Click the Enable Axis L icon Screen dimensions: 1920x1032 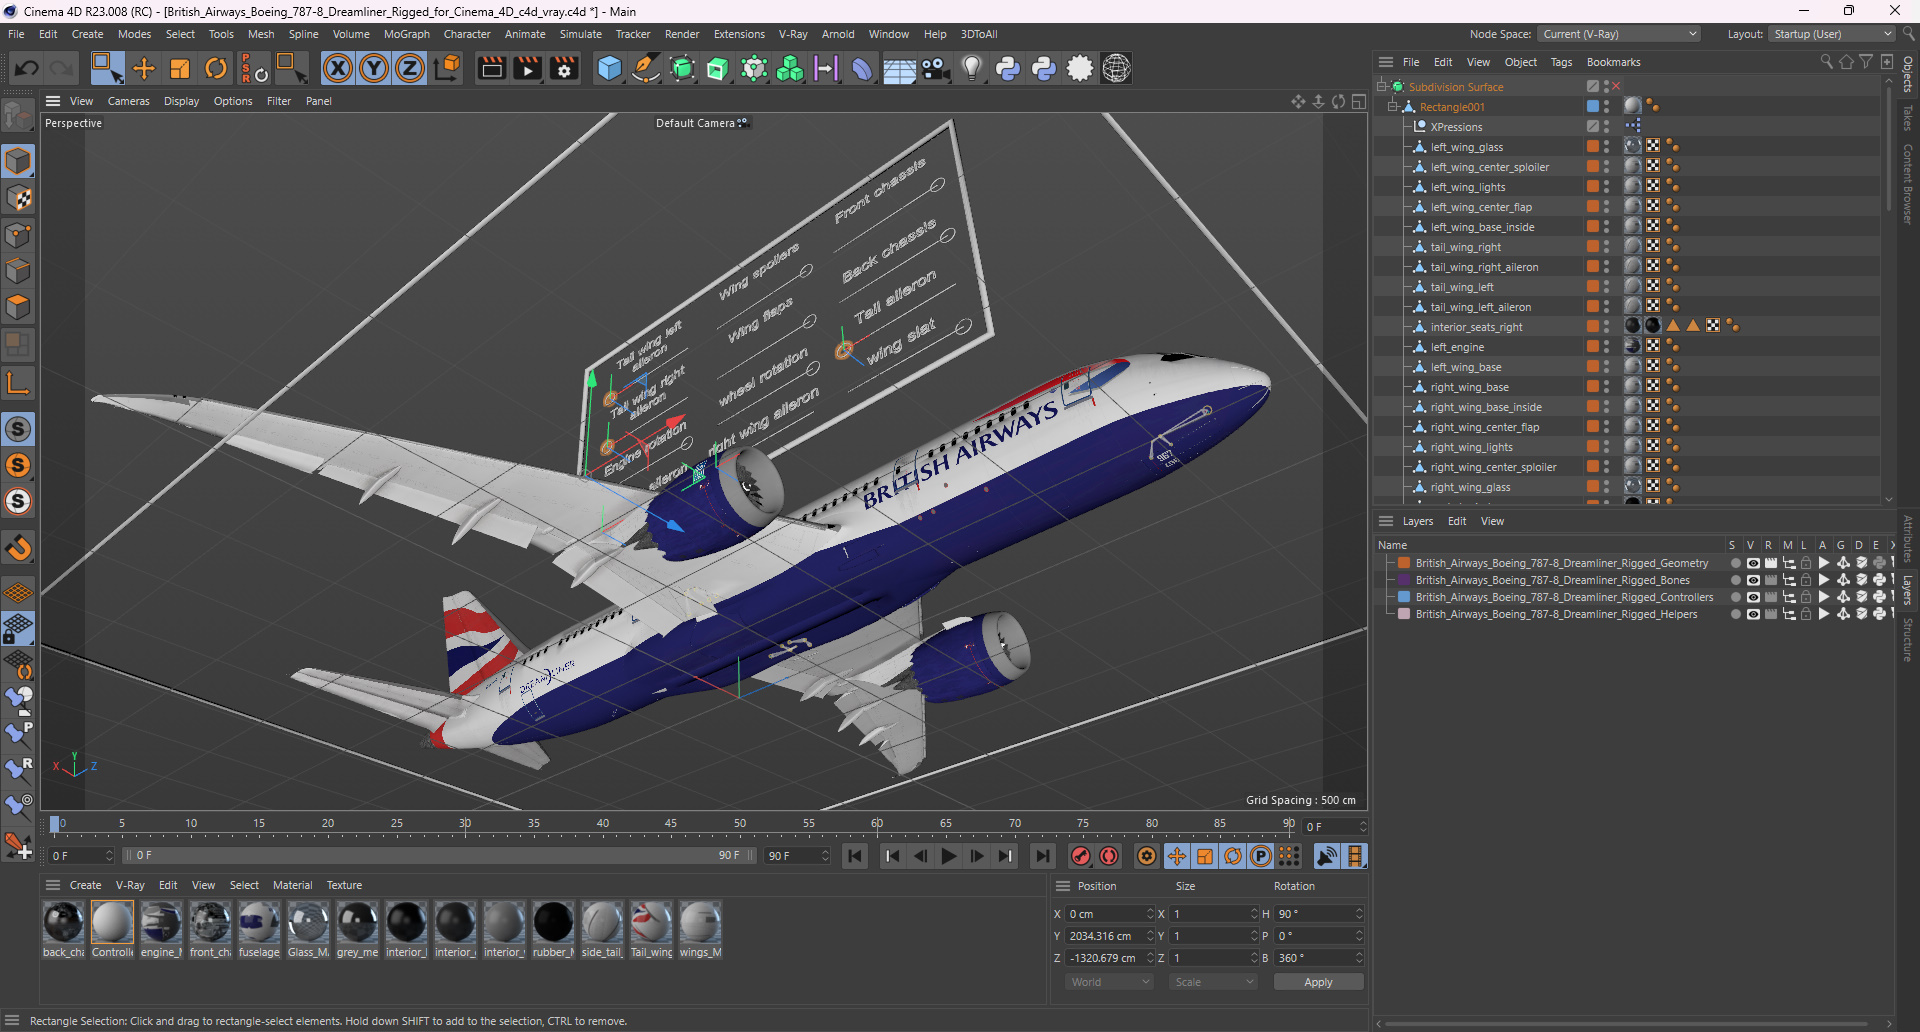(18, 383)
